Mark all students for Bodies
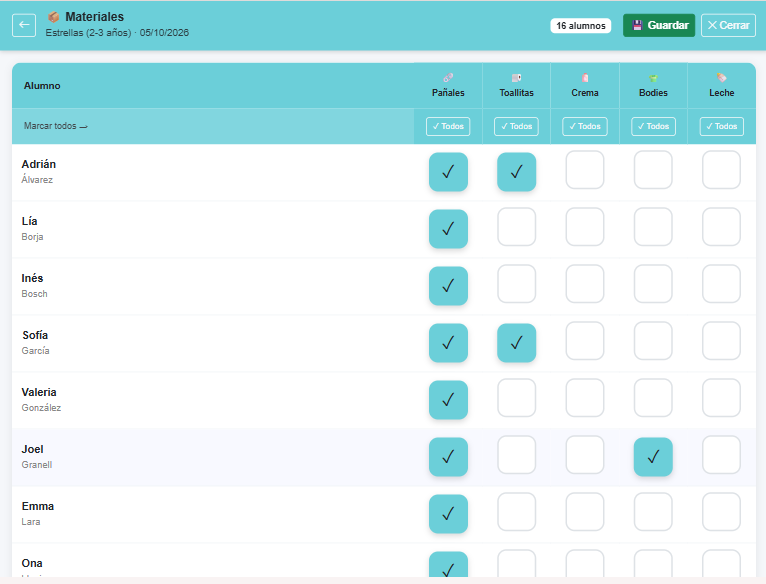The height and width of the screenshot is (584, 766). click(653, 126)
